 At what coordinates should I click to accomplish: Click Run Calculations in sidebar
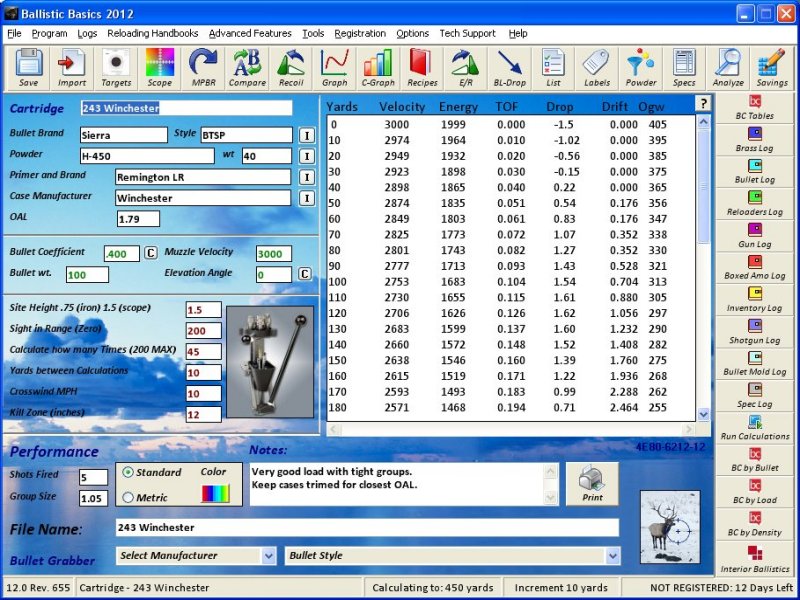click(755, 429)
